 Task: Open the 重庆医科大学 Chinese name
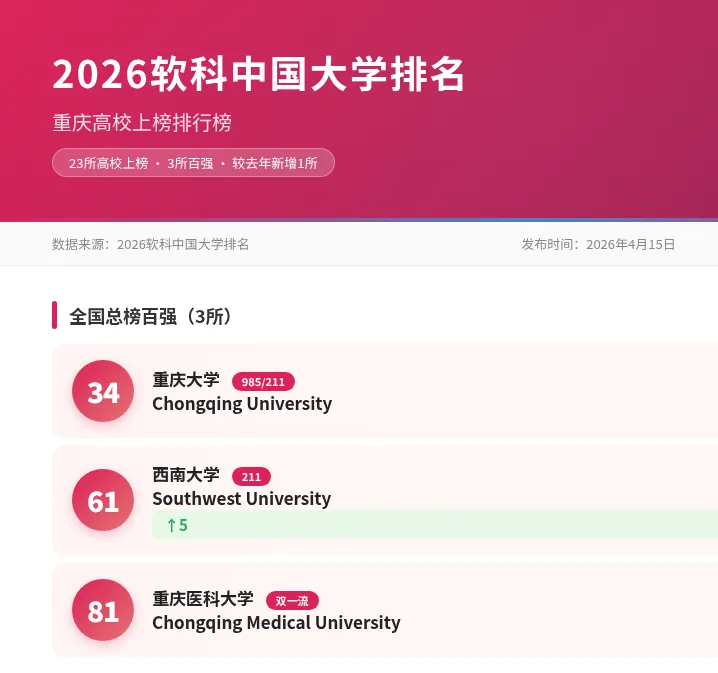tap(203, 599)
